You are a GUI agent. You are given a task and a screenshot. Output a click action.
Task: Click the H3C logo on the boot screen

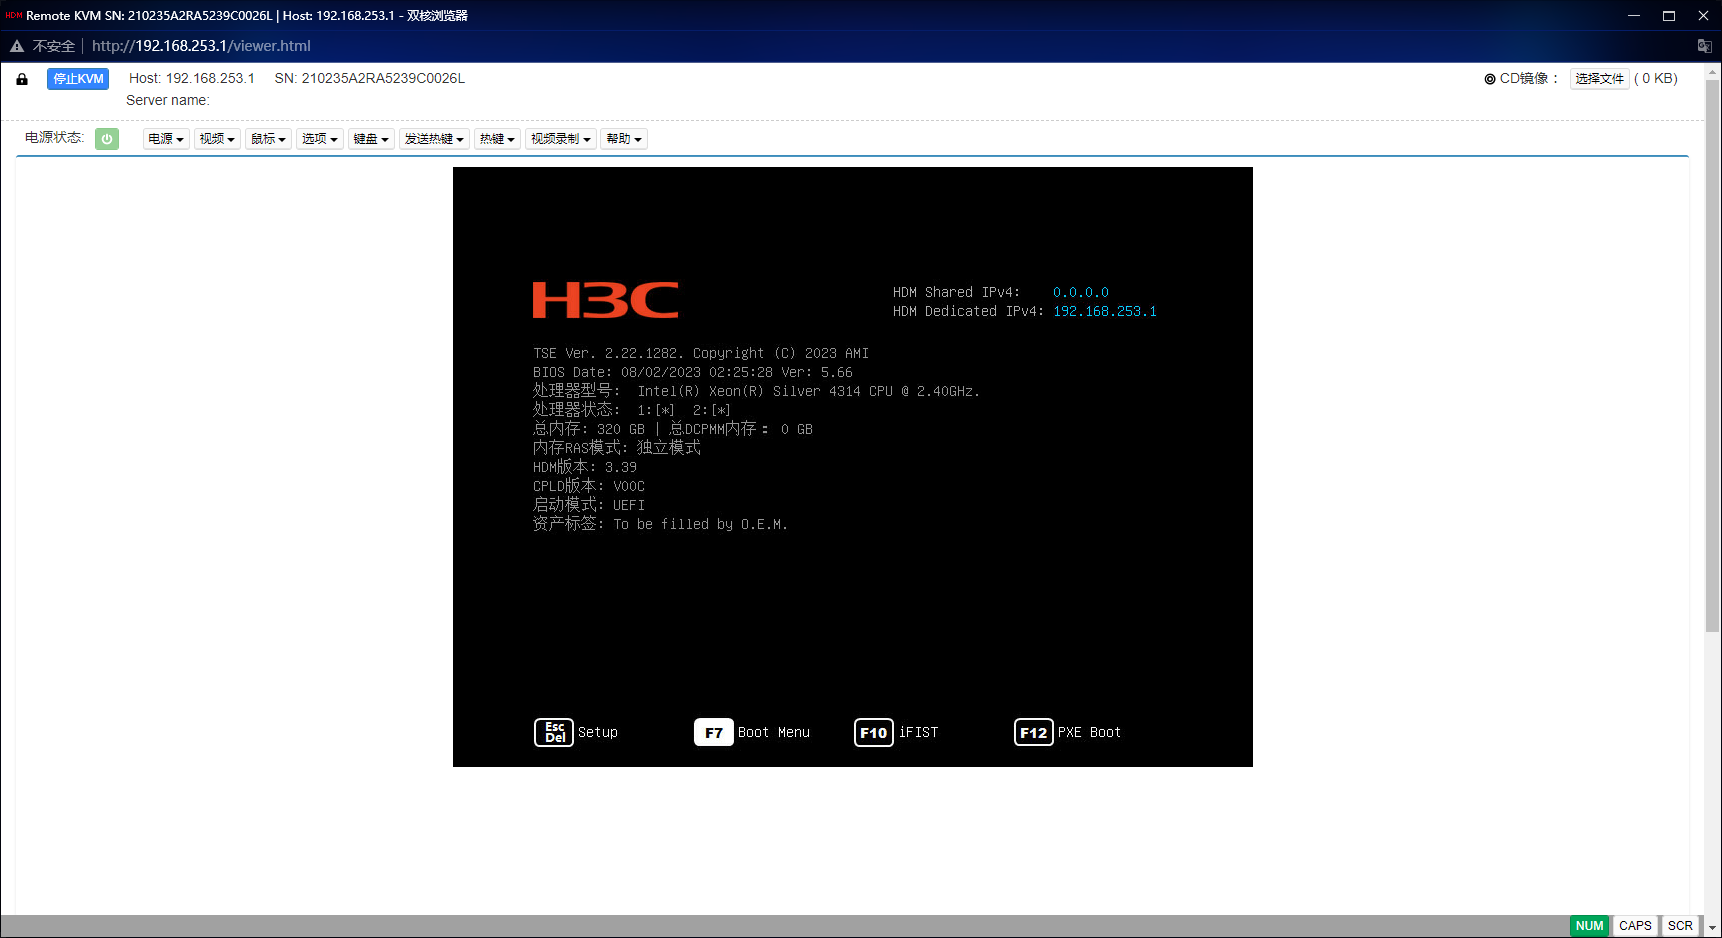click(x=606, y=300)
